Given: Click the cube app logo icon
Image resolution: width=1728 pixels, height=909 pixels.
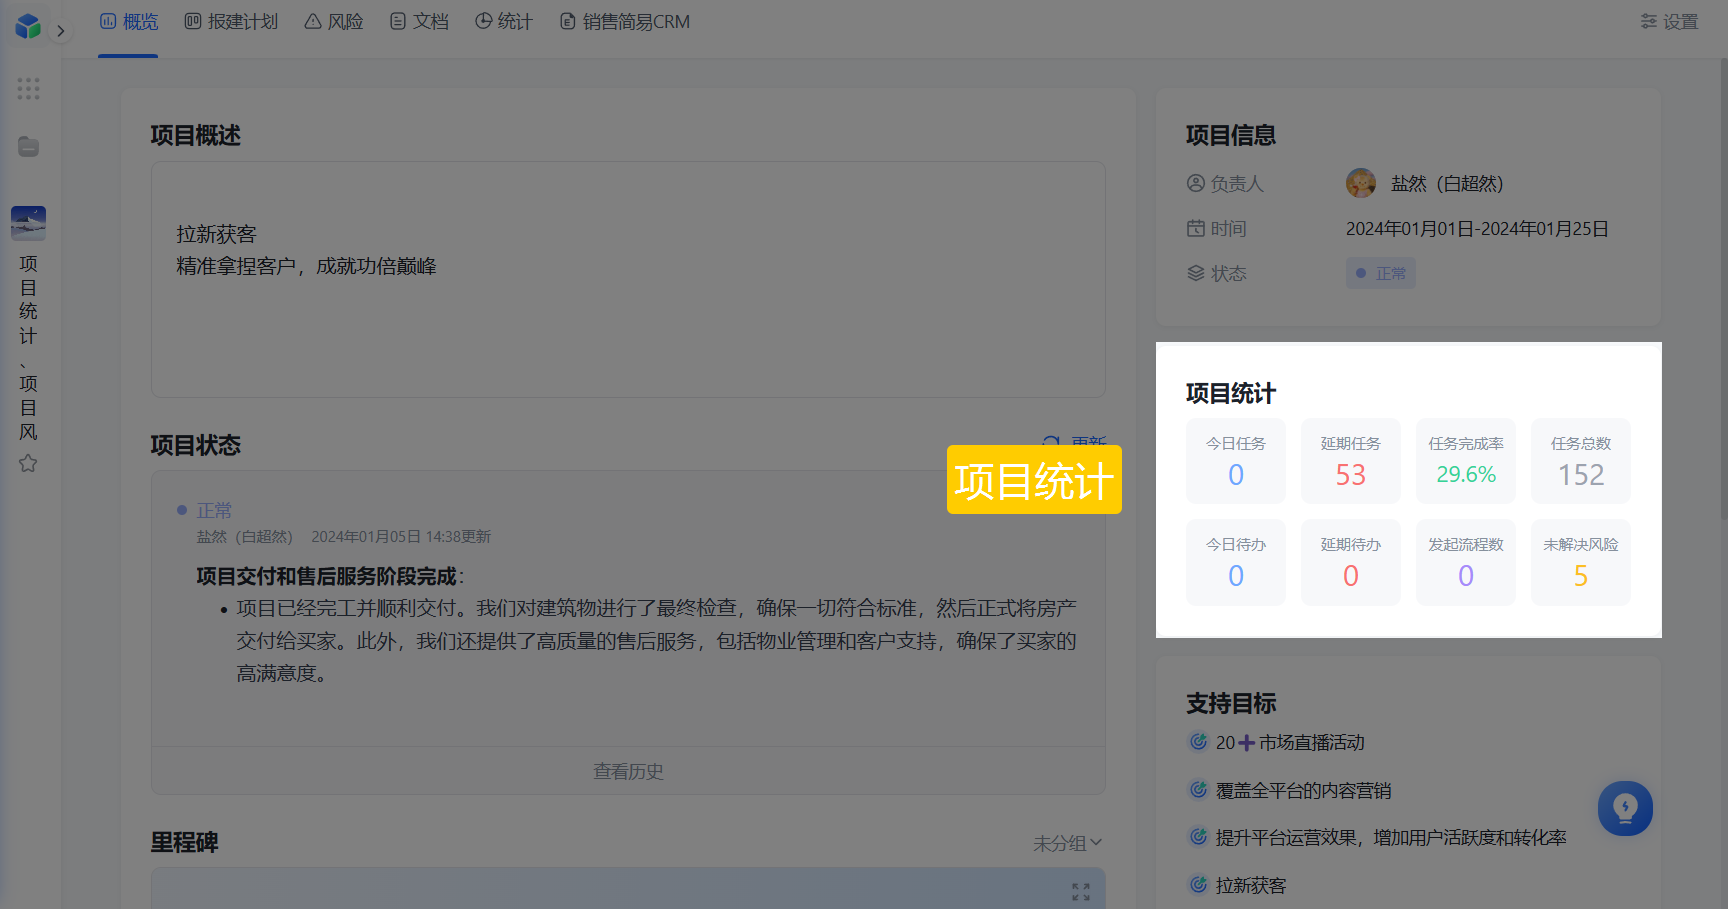Looking at the screenshot, I should point(28,26).
